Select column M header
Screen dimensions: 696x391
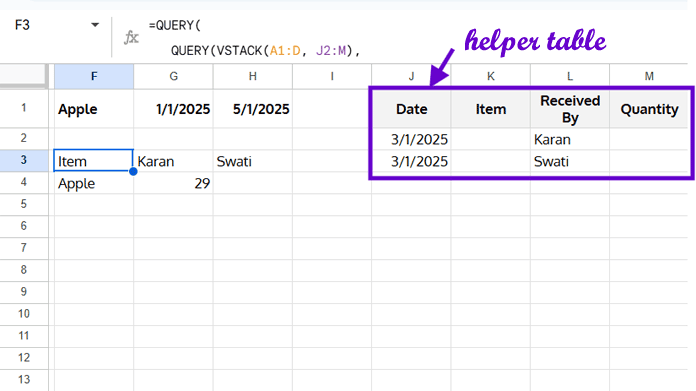tap(649, 76)
